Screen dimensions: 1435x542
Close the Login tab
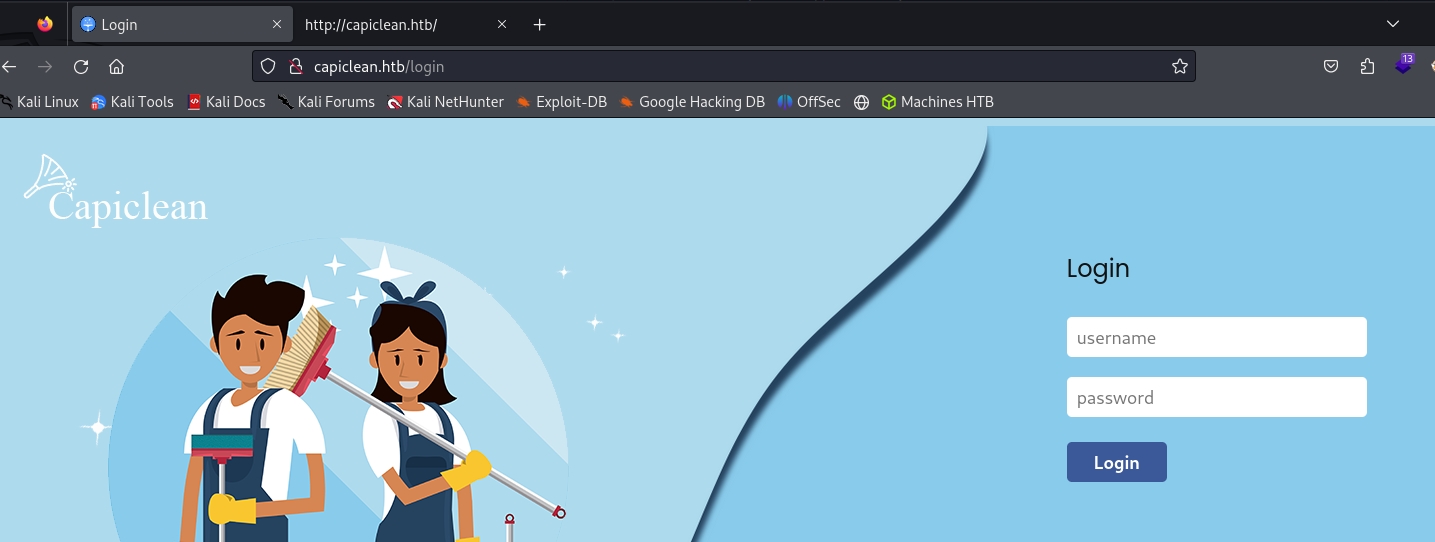277,24
